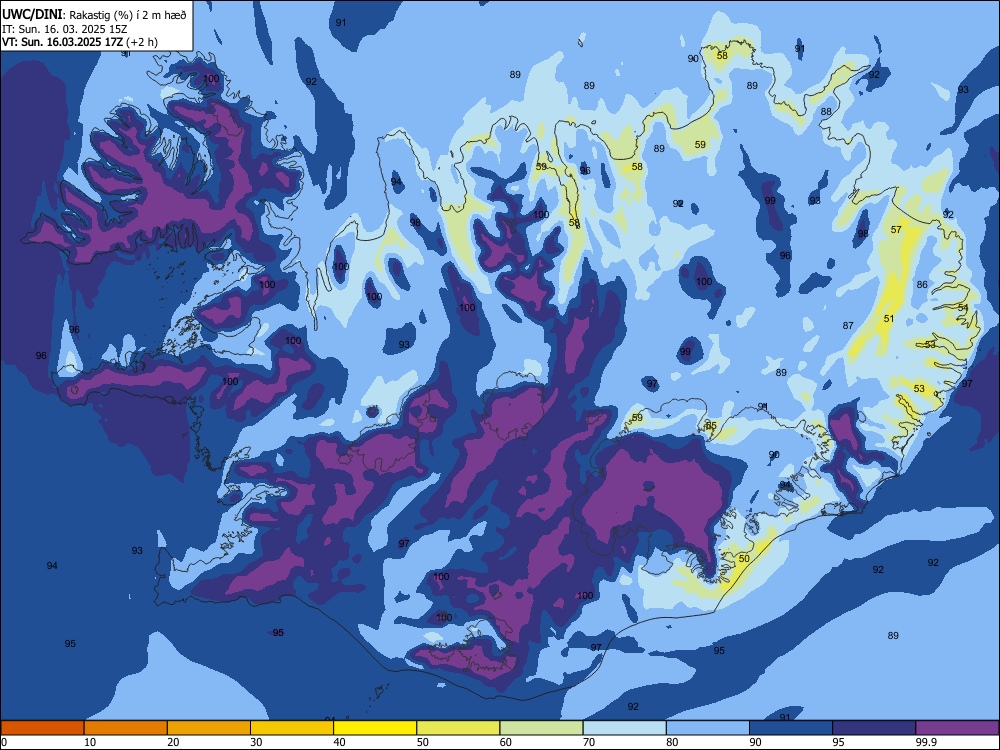Select the pale yellow 50–60 legend swatch
Viewport: 1000px width, 750px height.
(x=458, y=728)
